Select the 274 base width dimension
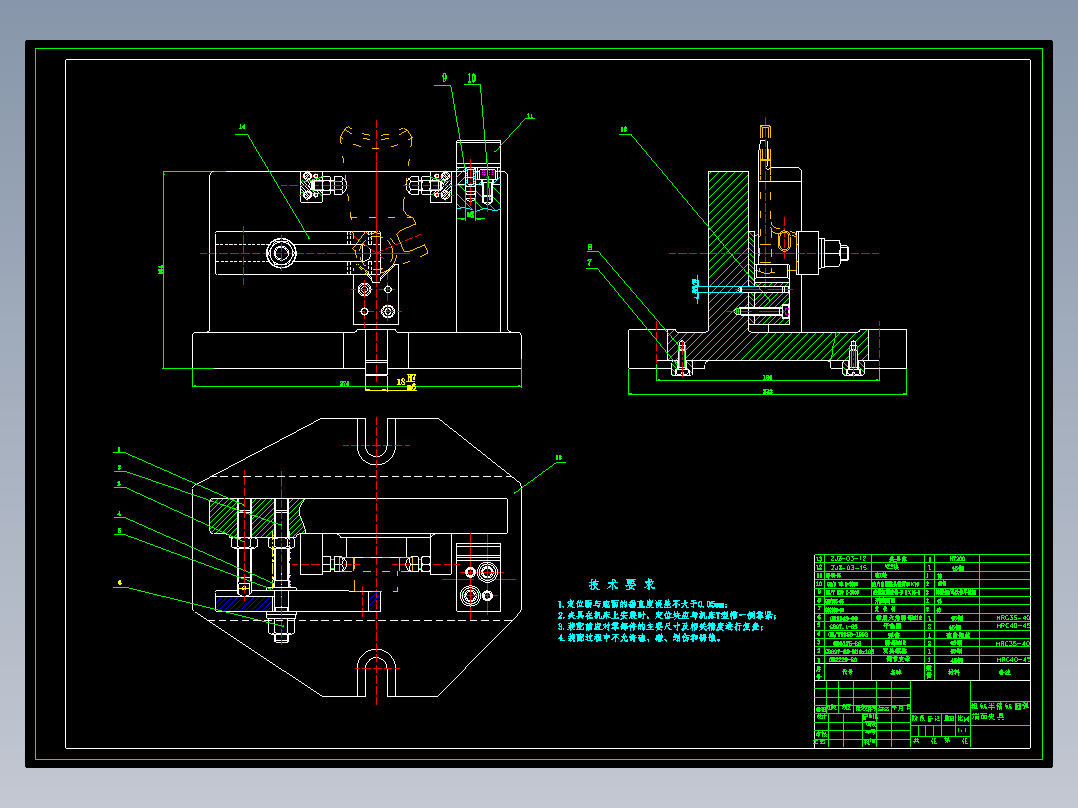This screenshot has width=1078, height=808. pos(344,383)
